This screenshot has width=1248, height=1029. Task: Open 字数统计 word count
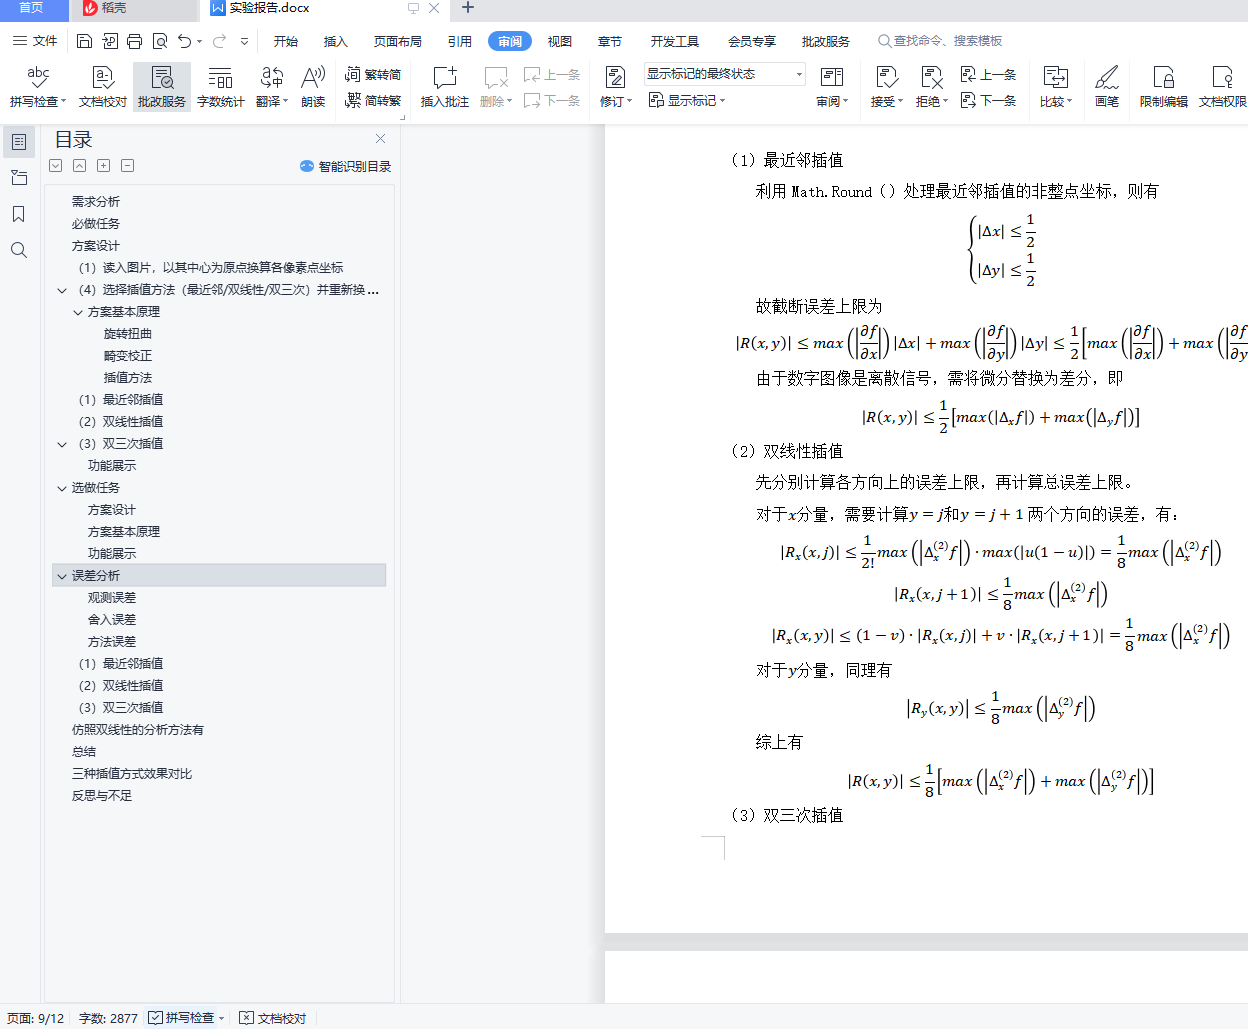221,87
